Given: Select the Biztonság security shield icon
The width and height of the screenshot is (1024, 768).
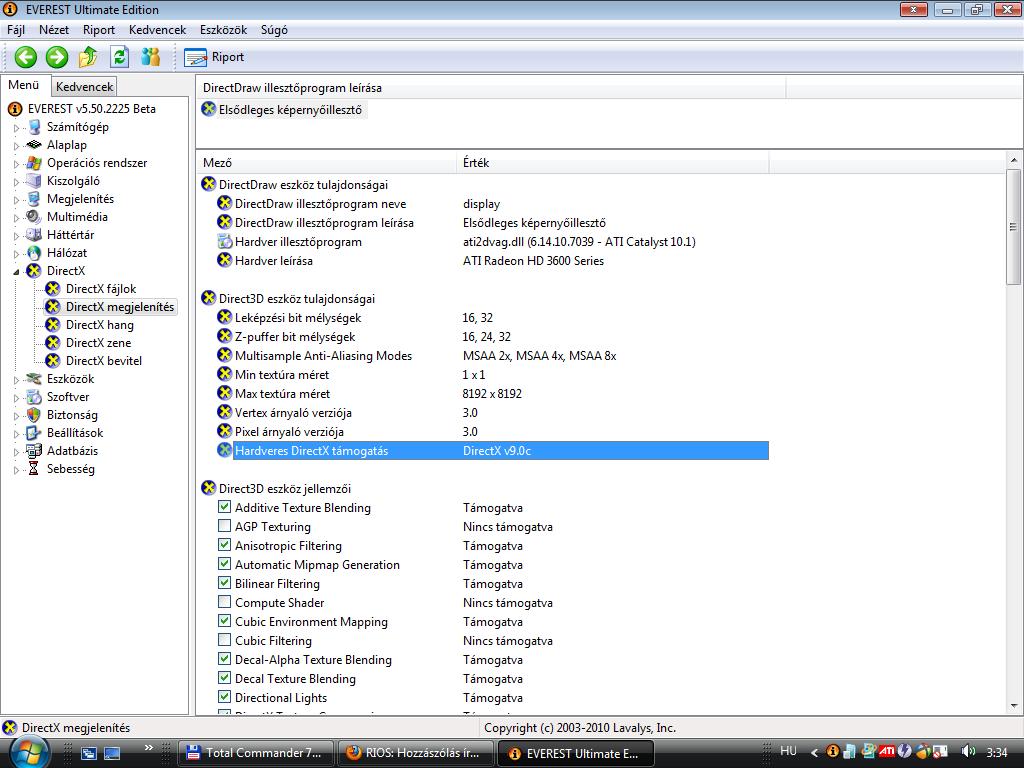Looking at the screenshot, I should [x=34, y=415].
